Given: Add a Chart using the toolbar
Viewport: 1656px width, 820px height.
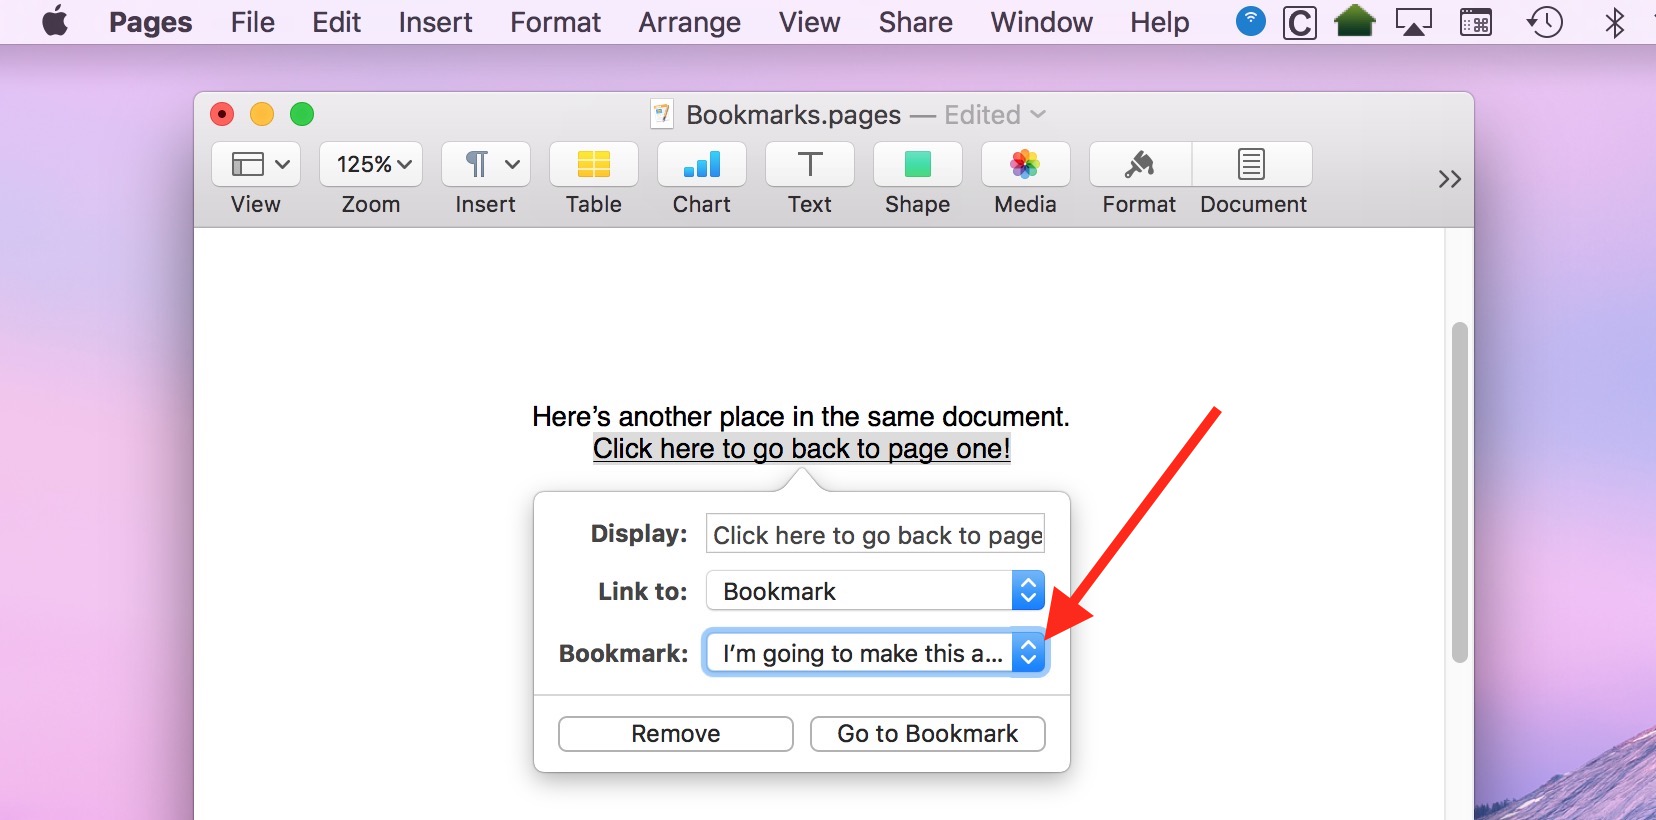Looking at the screenshot, I should coord(702,164).
